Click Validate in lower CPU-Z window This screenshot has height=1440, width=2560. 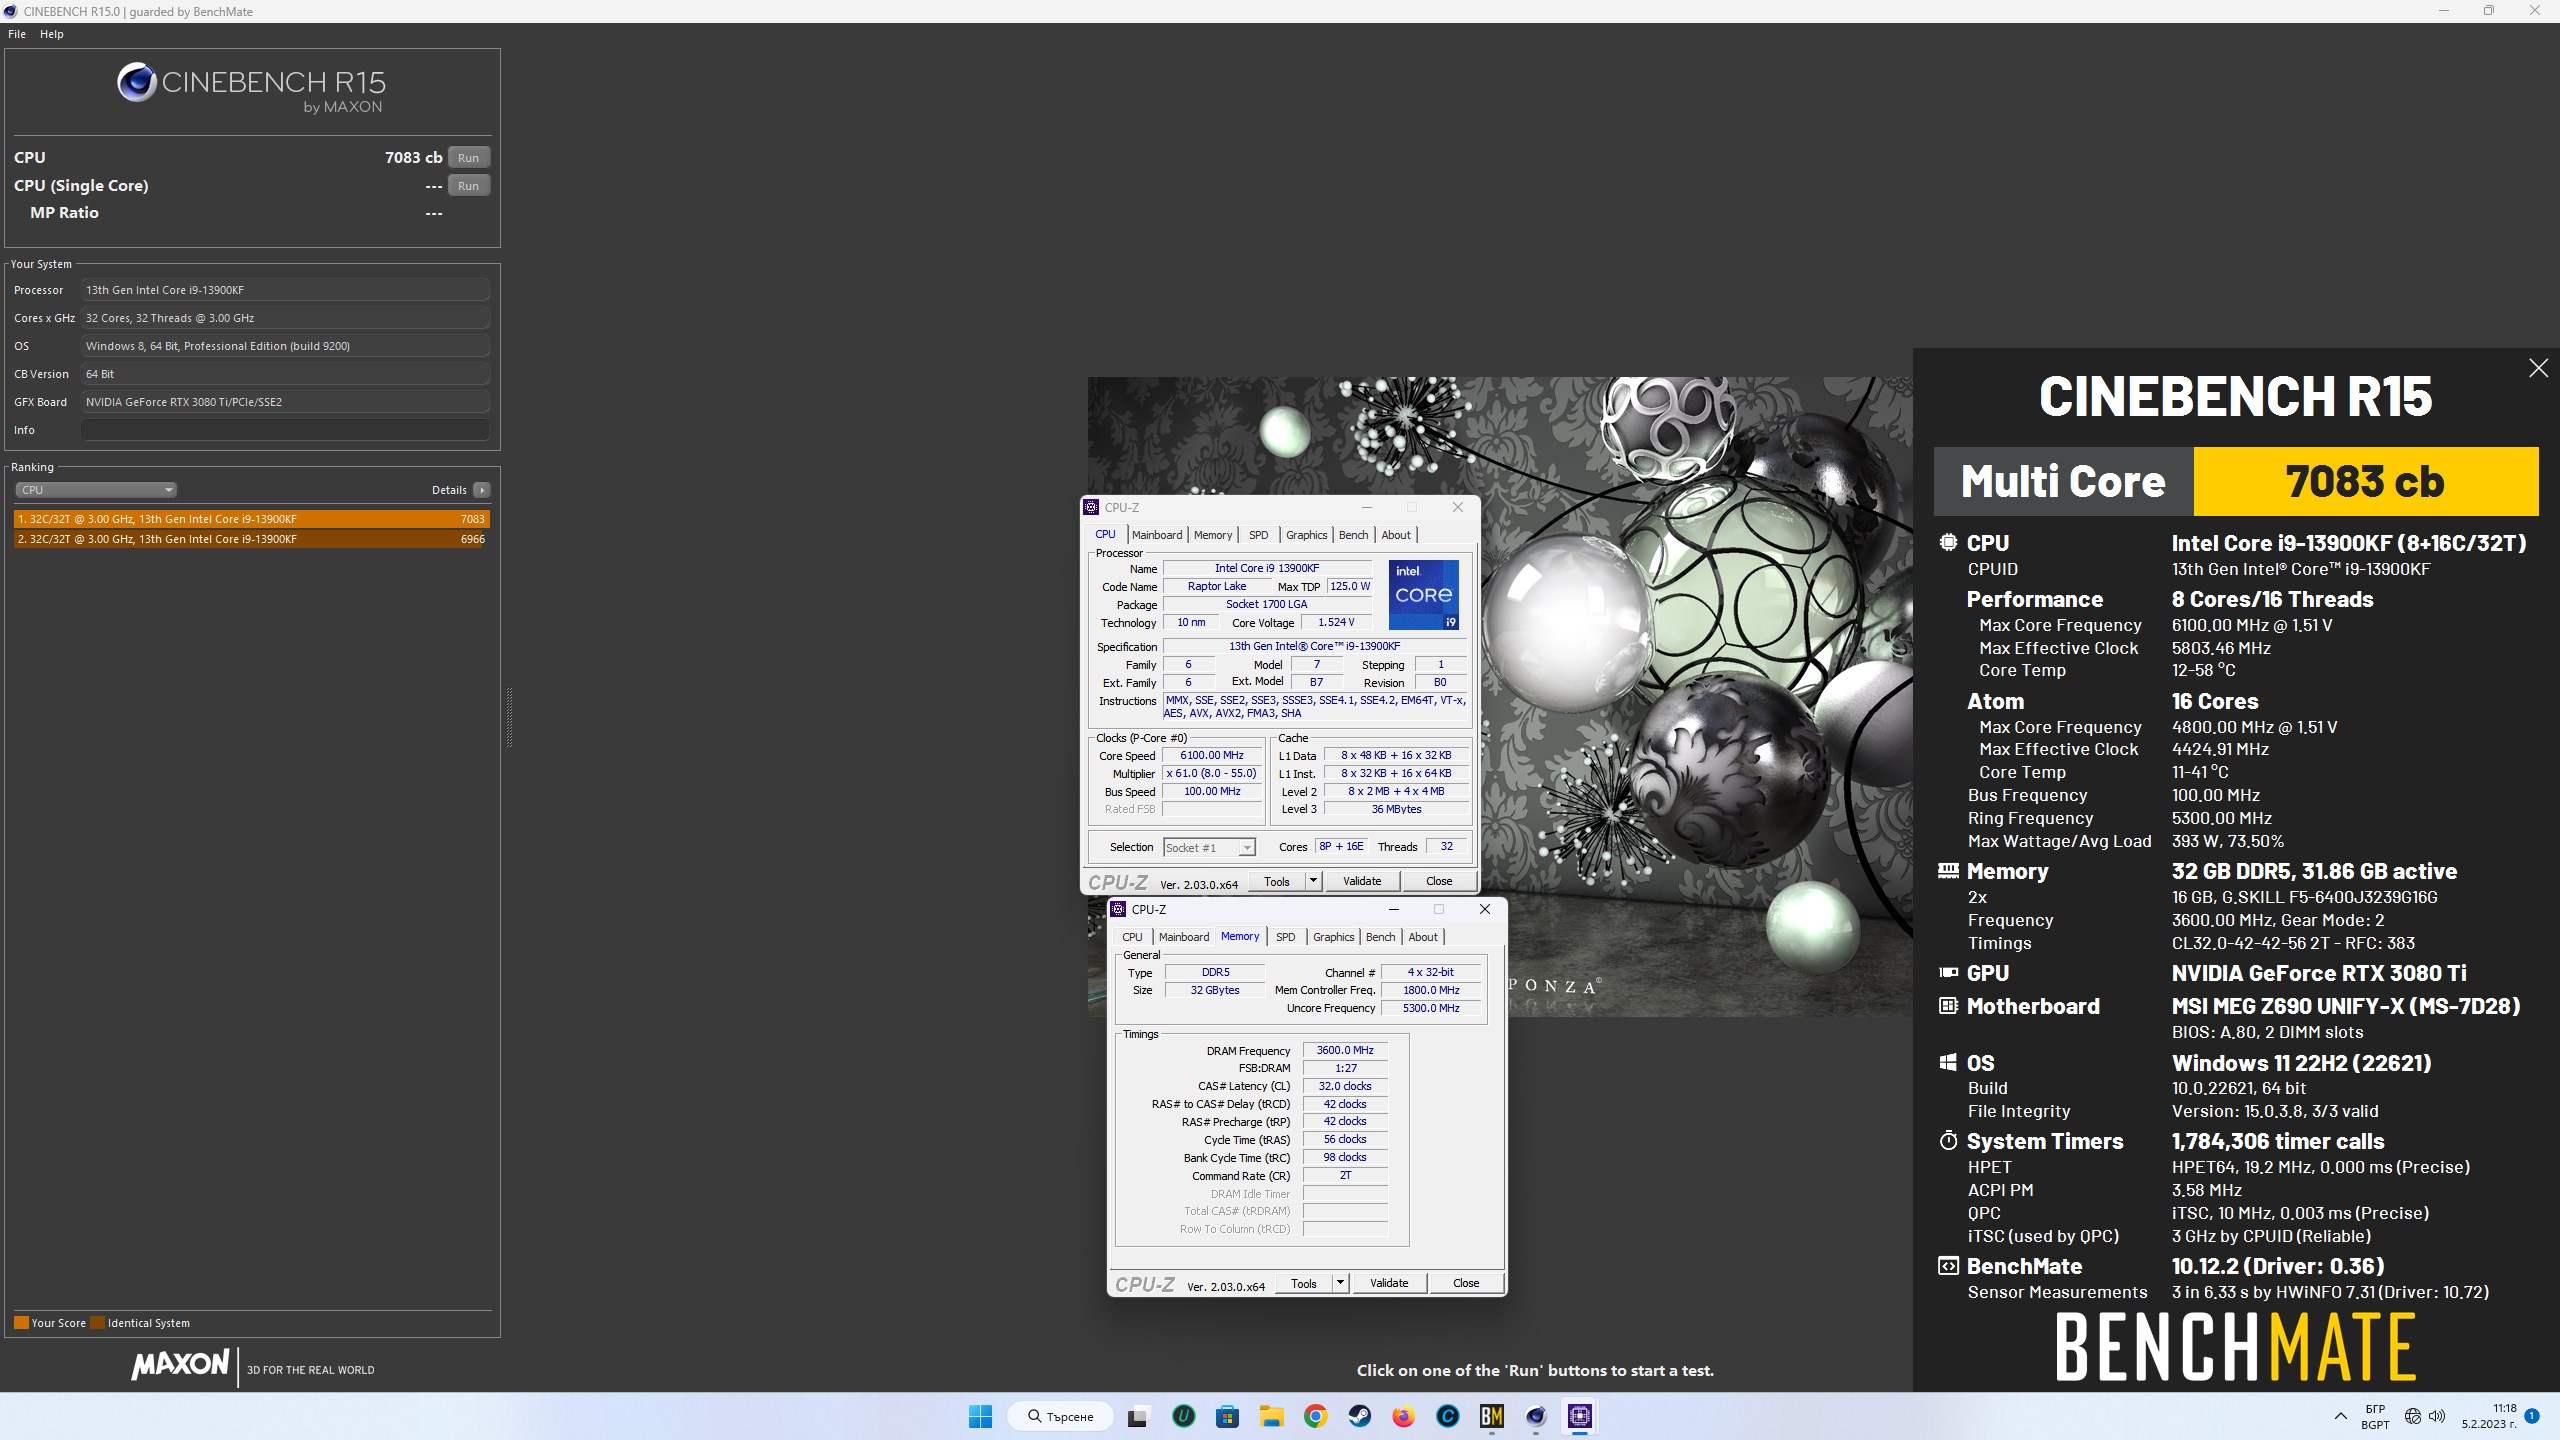(1389, 1283)
